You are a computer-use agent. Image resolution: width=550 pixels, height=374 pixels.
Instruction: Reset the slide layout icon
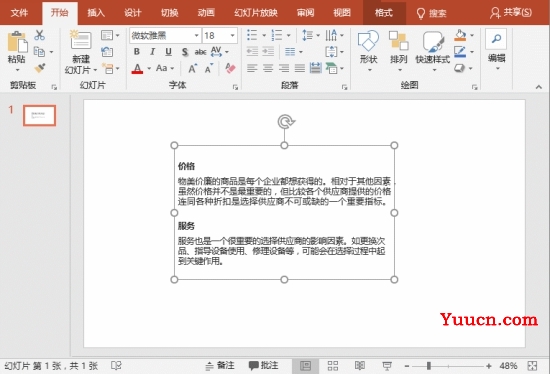click(x=107, y=52)
